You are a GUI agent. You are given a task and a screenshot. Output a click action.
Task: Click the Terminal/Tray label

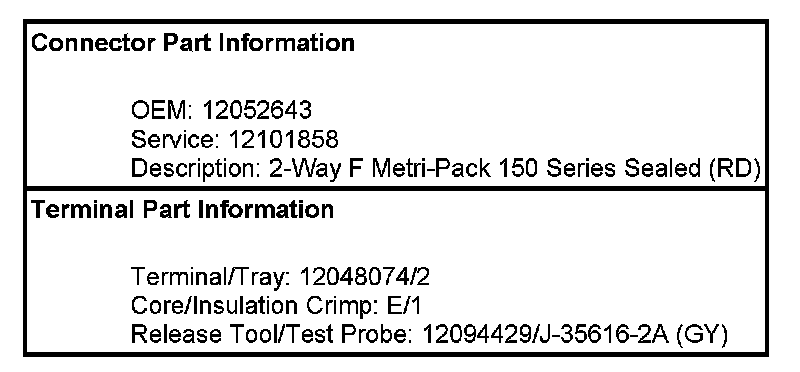point(211,277)
